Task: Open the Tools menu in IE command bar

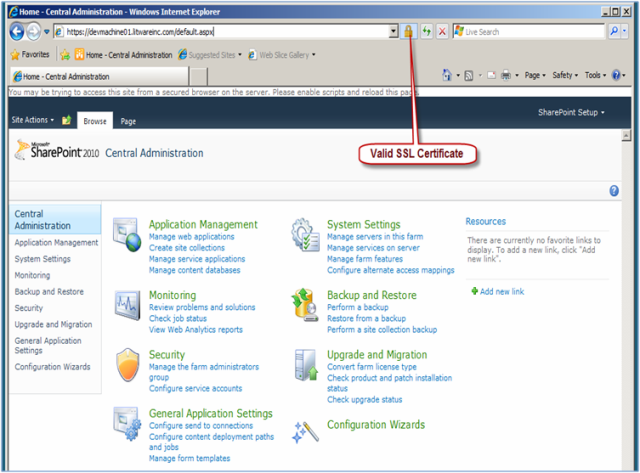Action: pos(595,75)
